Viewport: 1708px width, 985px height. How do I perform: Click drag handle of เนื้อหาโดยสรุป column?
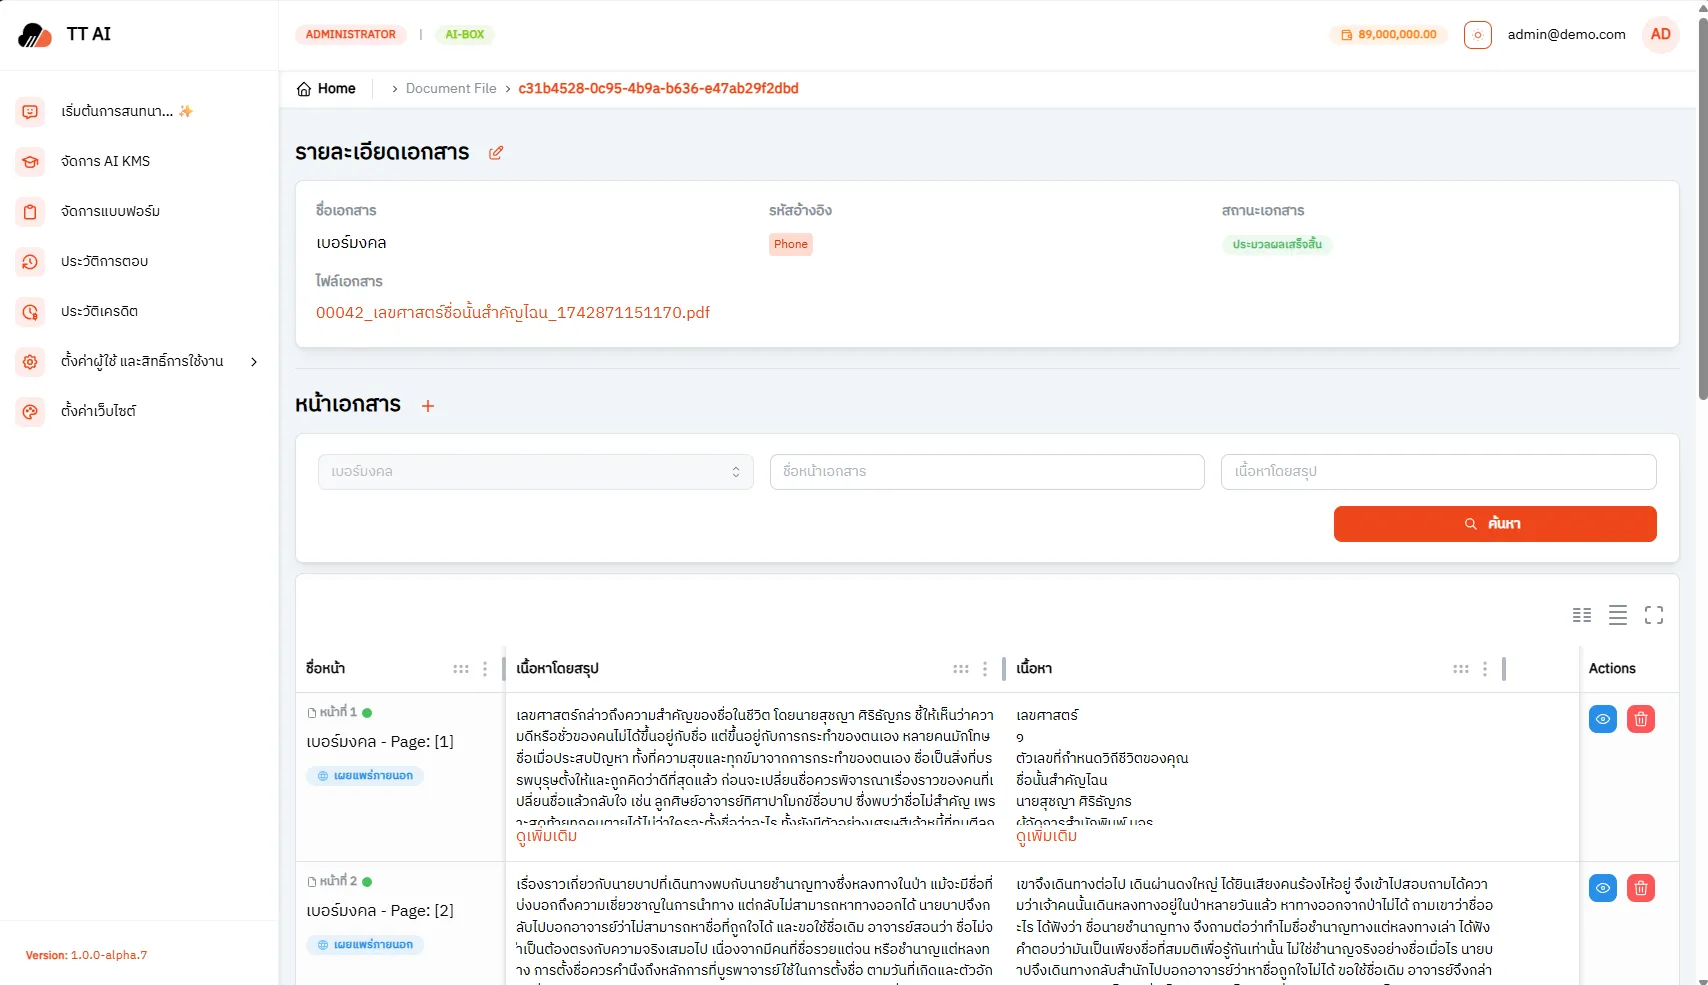coord(961,669)
